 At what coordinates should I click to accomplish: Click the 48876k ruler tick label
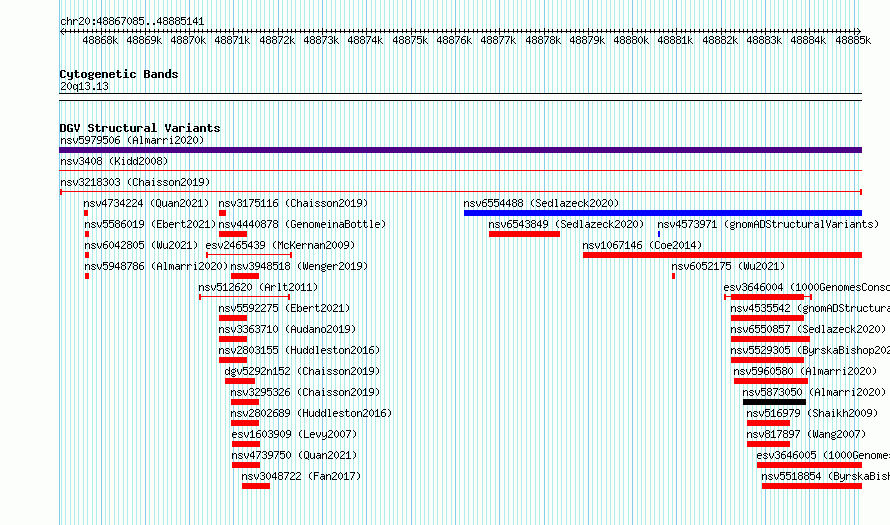point(454,40)
